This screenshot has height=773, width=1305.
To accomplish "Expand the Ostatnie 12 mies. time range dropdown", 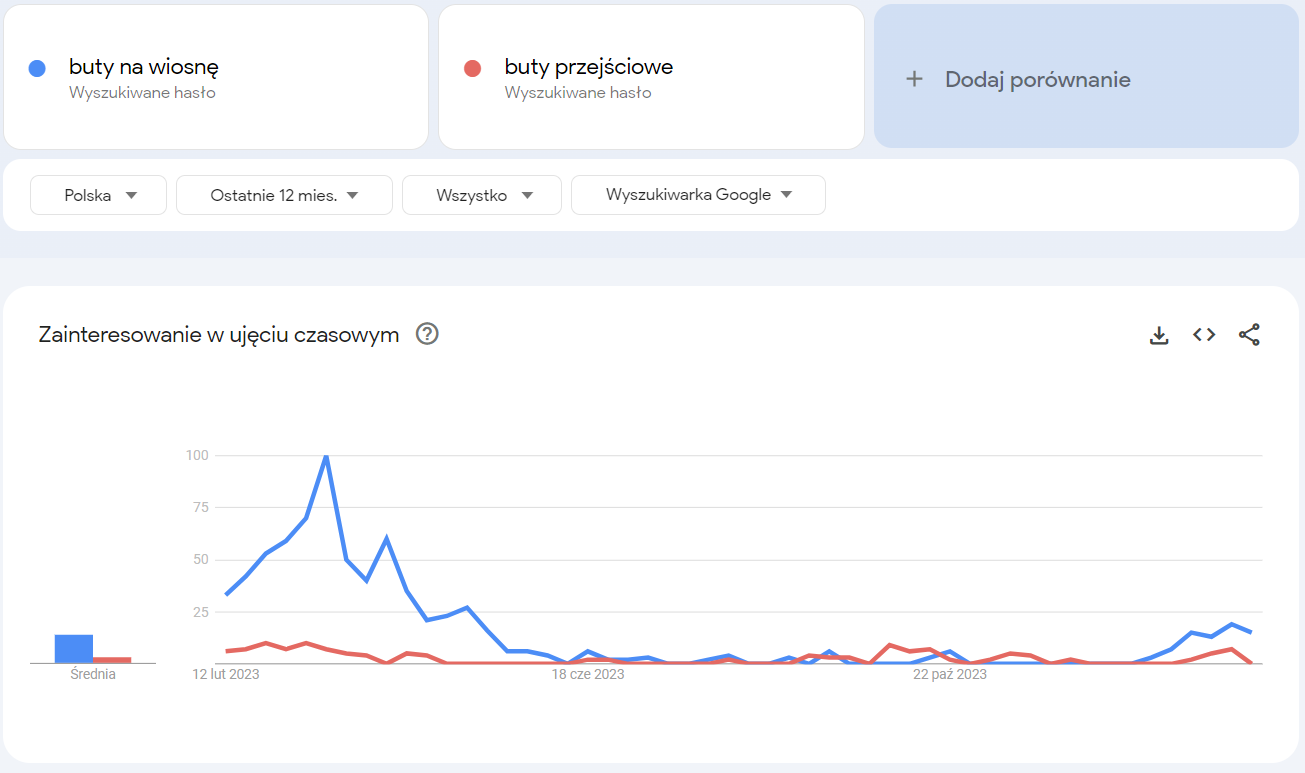I will [283, 195].
